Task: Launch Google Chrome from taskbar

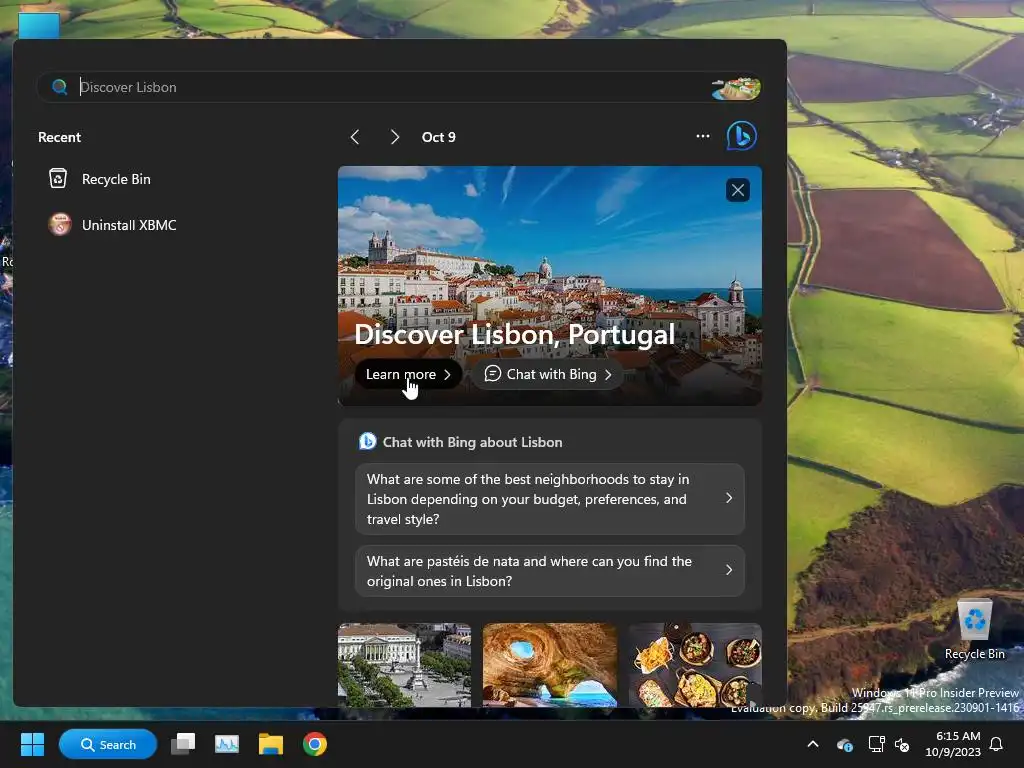Action: tap(315, 744)
